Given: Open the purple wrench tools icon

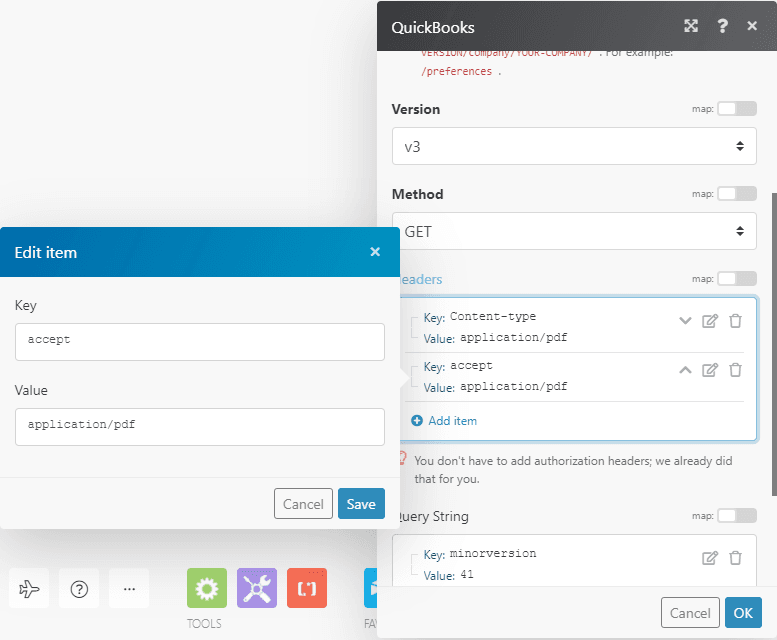Looking at the screenshot, I should click(x=257, y=588).
